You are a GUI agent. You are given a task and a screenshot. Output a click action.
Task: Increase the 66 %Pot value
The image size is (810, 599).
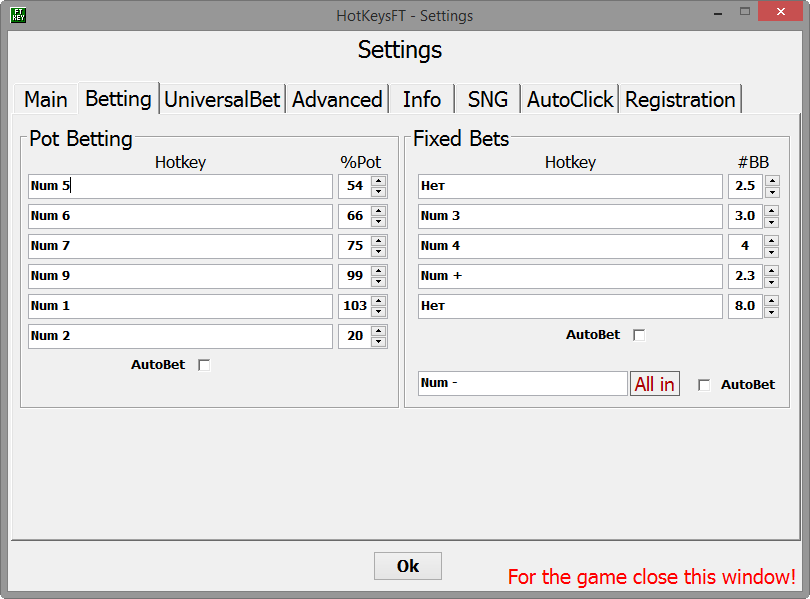click(x=379, y=211)
